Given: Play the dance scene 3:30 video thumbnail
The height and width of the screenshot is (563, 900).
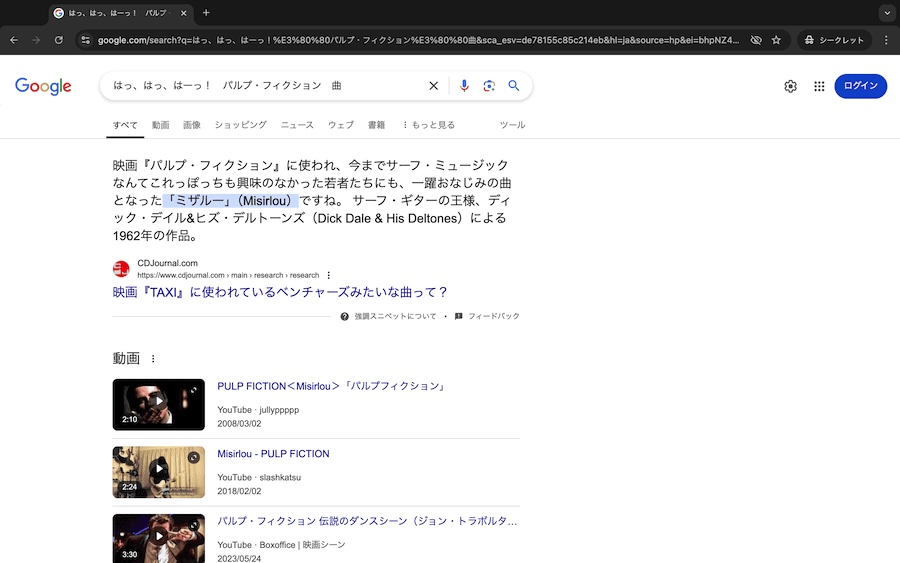Looking at the screenshot, I should tap(158, 538).
